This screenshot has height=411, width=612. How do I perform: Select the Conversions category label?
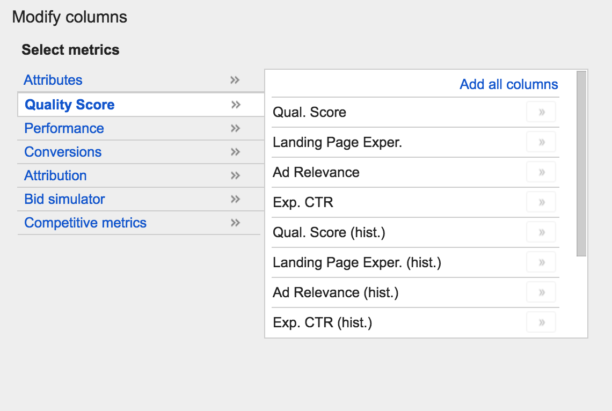pyautogui.click(x=63, y=152)
